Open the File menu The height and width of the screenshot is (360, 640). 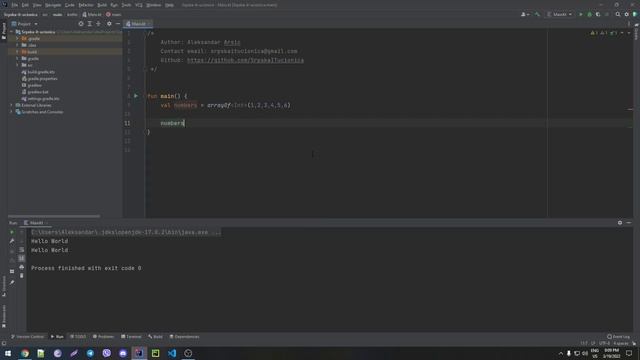[x=15, y=5]
